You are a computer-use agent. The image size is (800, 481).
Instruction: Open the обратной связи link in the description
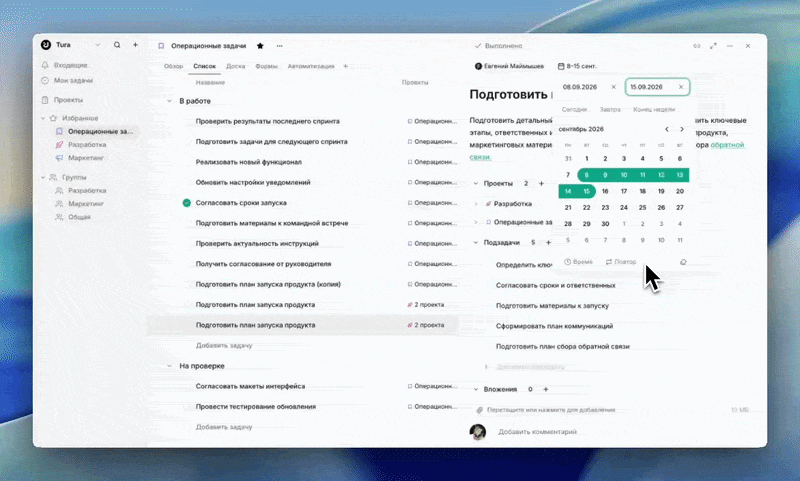727,145
